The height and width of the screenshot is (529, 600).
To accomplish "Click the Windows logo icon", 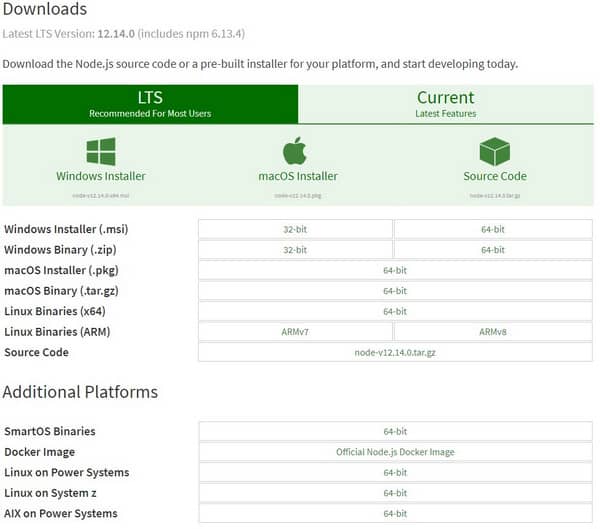I will 101,151.
